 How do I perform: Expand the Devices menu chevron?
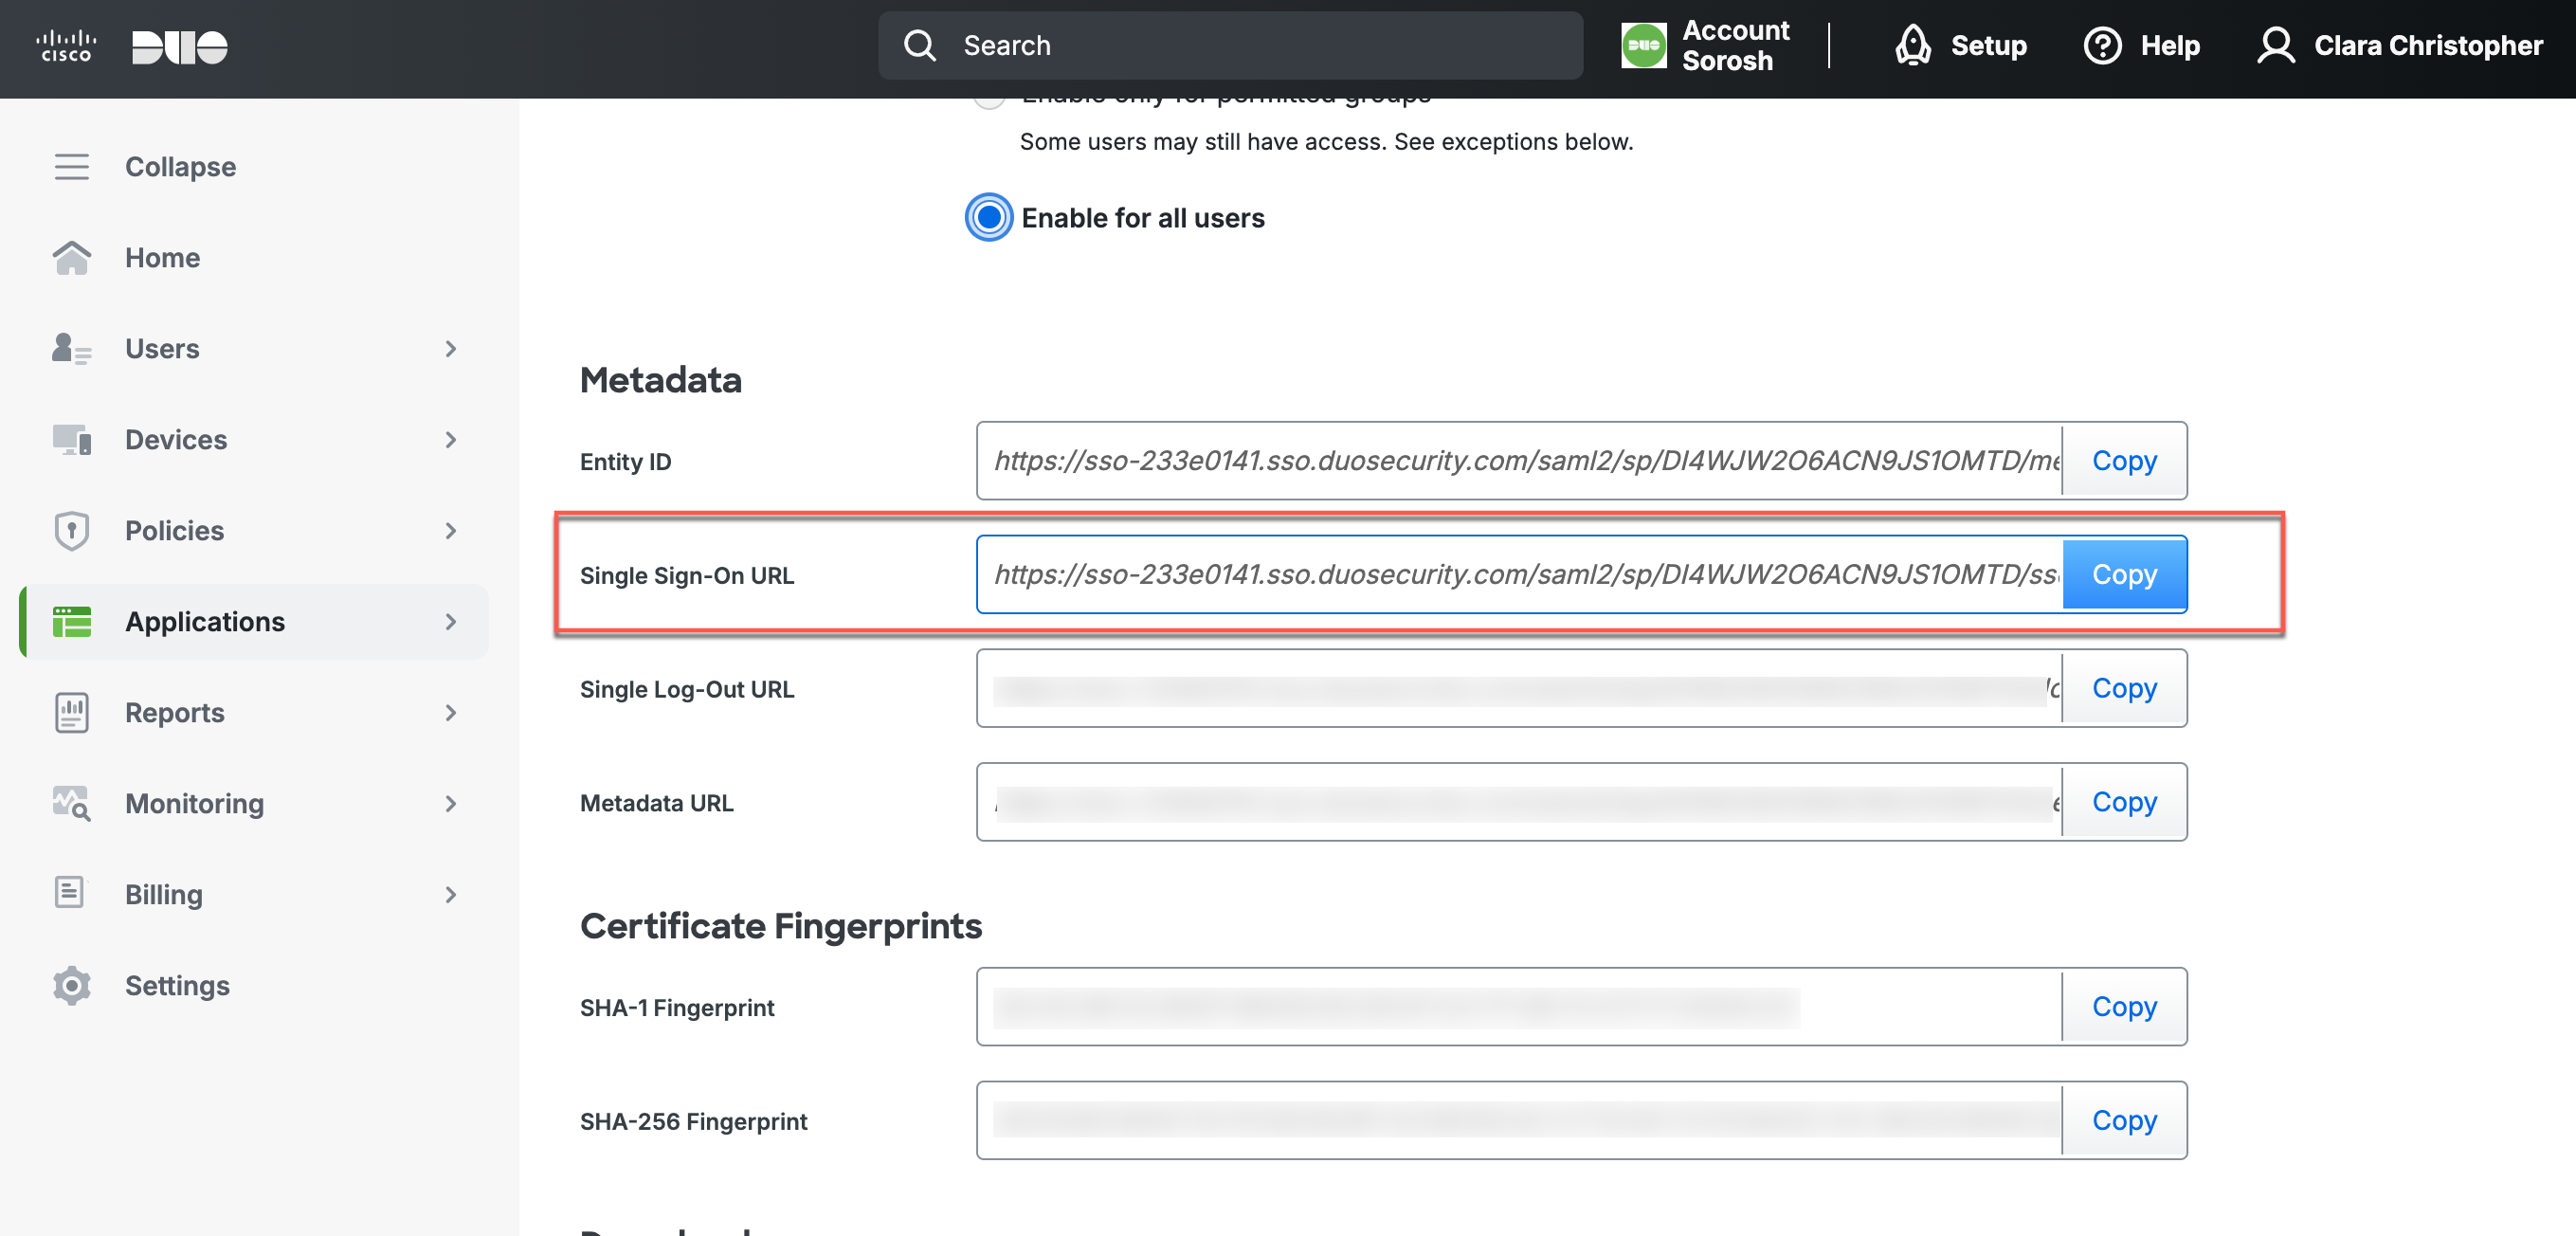click(450, 439)
